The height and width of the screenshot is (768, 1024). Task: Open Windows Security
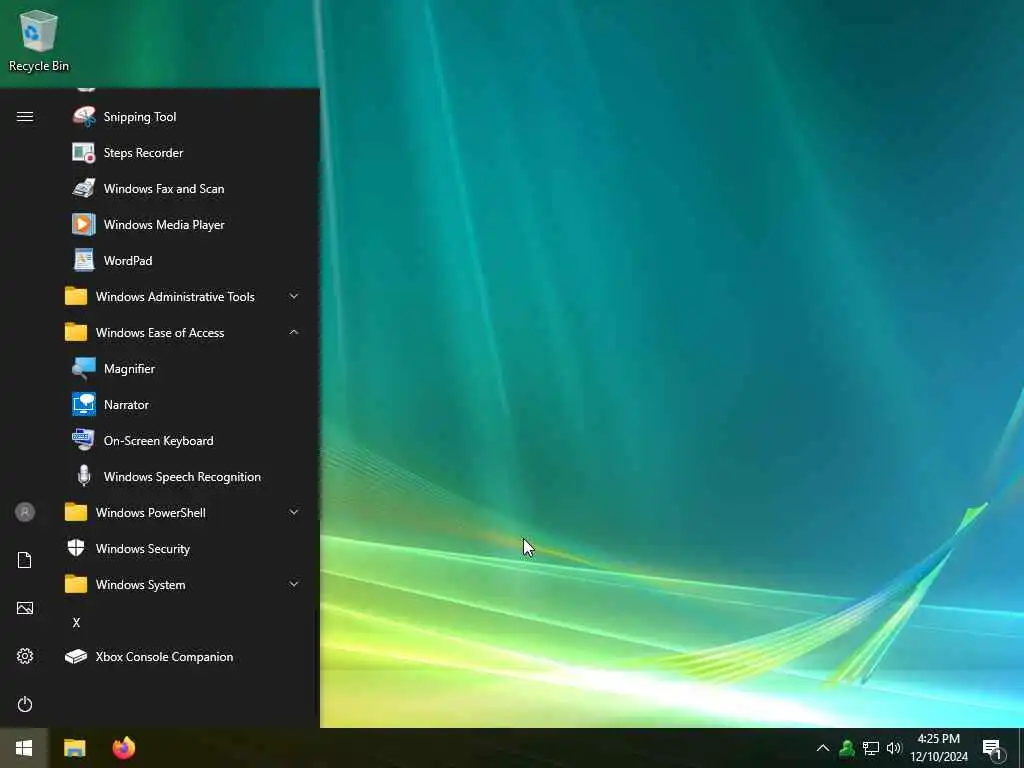pyautogui.click(x=184, y=549)
